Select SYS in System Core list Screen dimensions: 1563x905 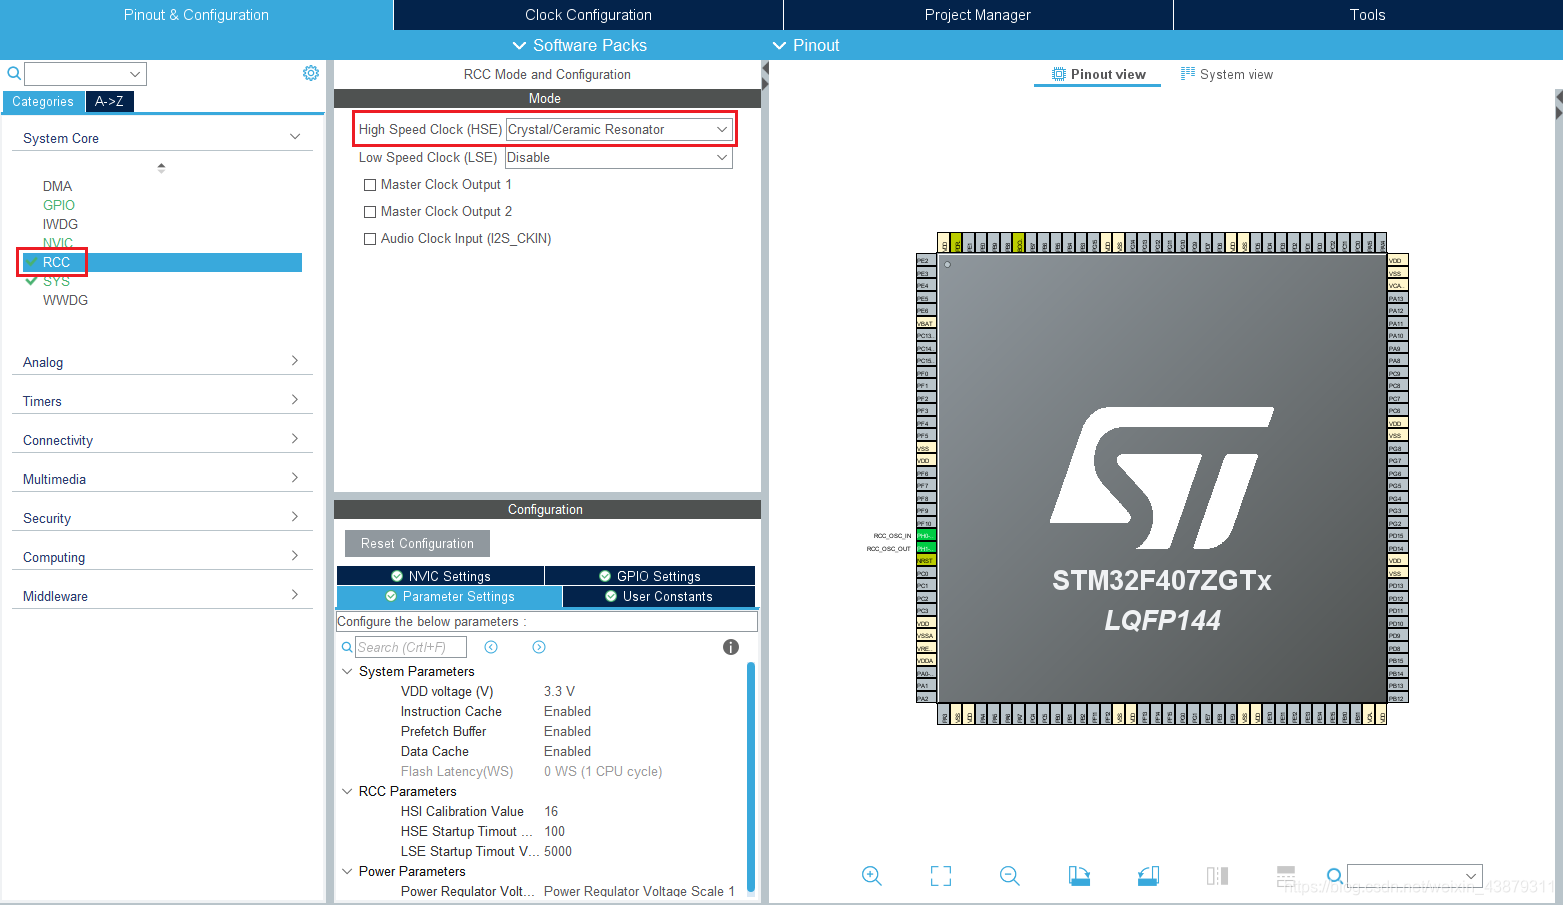point(56,281)
